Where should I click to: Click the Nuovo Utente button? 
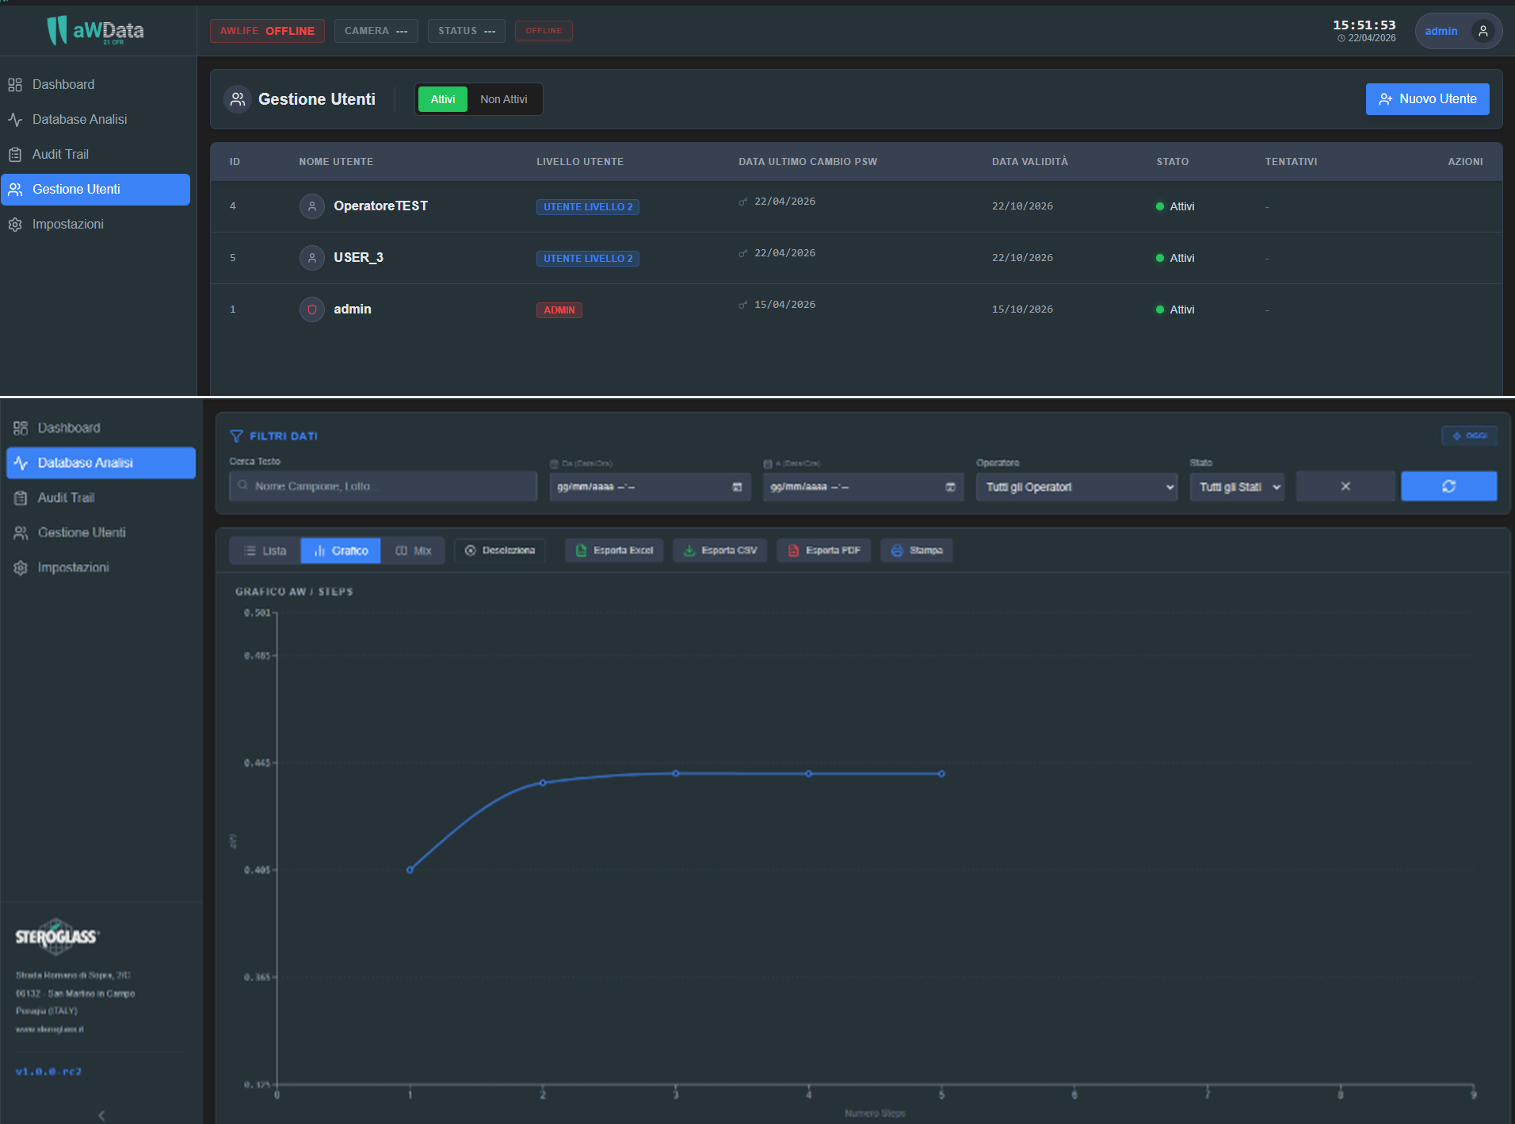[x=1427, y=99]
